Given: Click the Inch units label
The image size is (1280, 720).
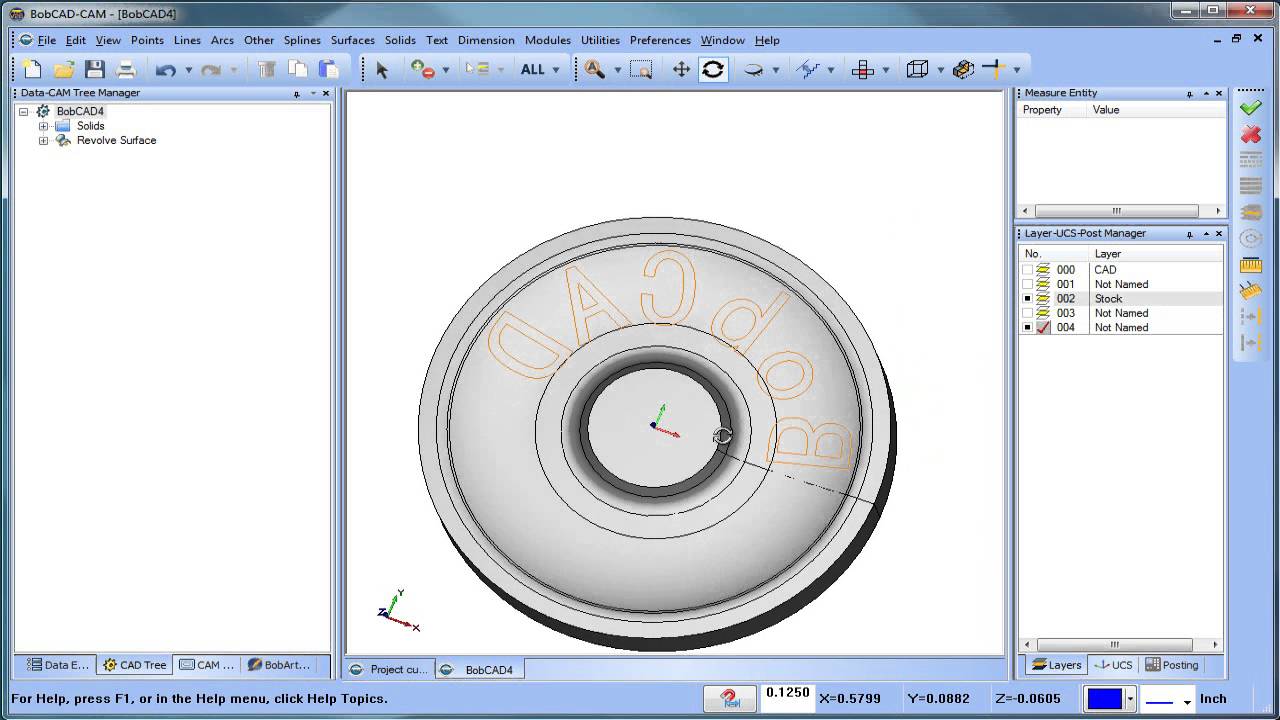Looking at the screenshot, I should tap(1213, 699).
